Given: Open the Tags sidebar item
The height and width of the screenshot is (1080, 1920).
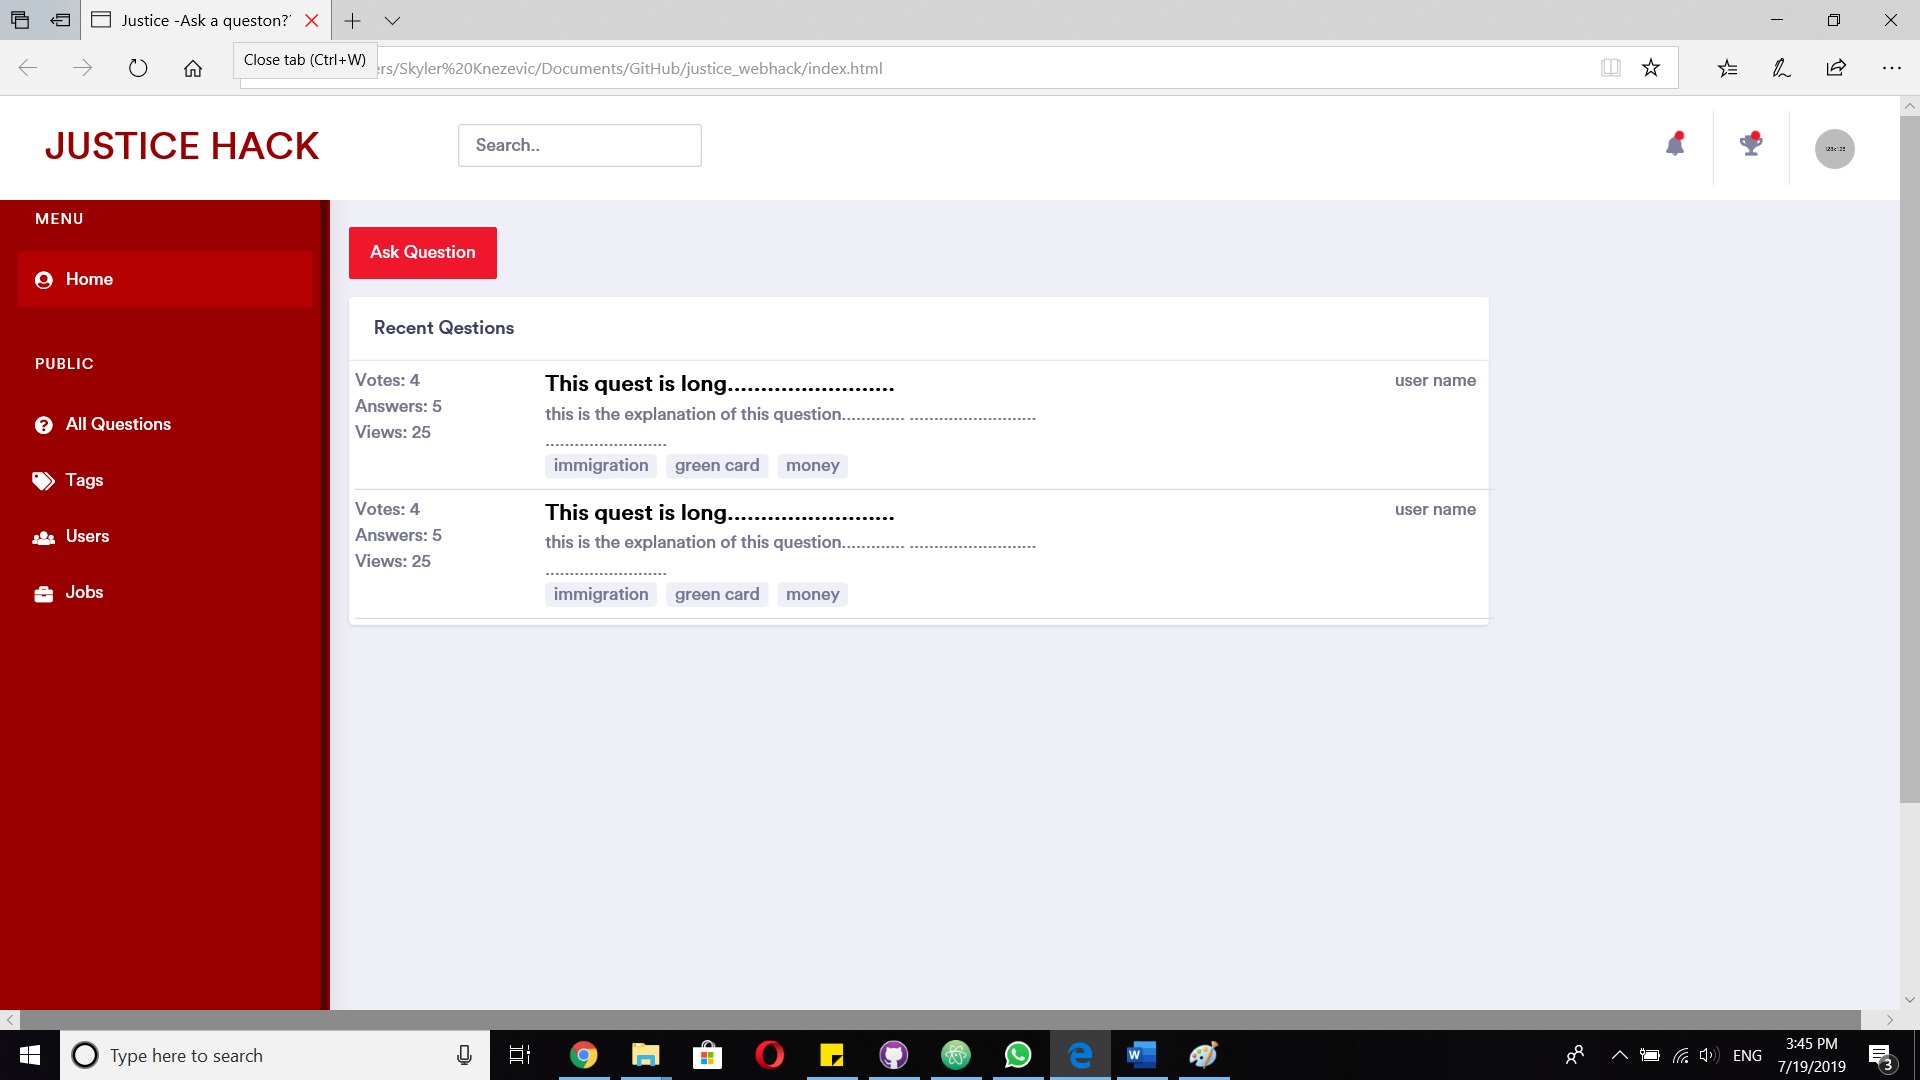Looking at the screenshot, I should (x=84, y=480).
